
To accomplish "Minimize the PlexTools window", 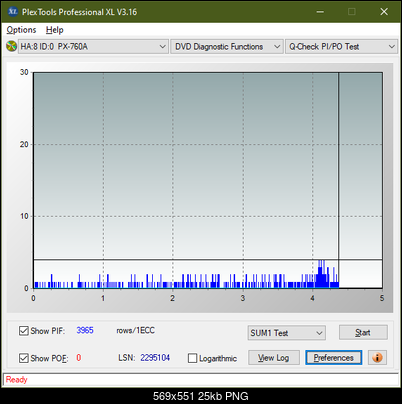I will coord(320,12).
